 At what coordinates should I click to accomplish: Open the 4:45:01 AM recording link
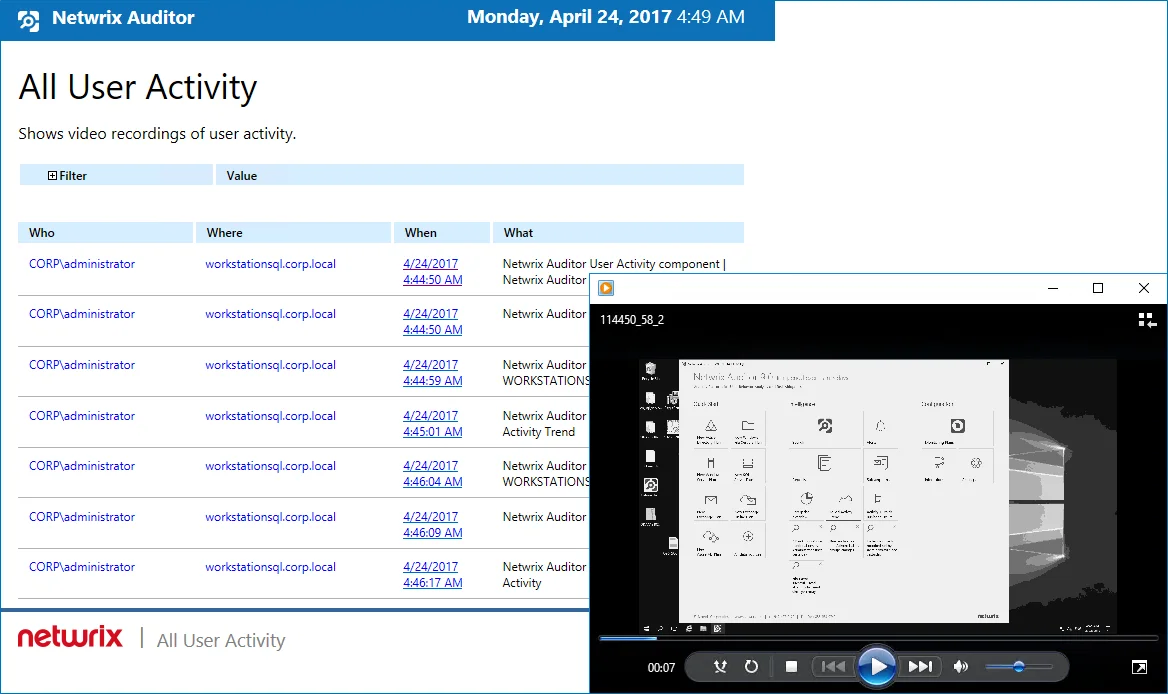click(432, 424)
